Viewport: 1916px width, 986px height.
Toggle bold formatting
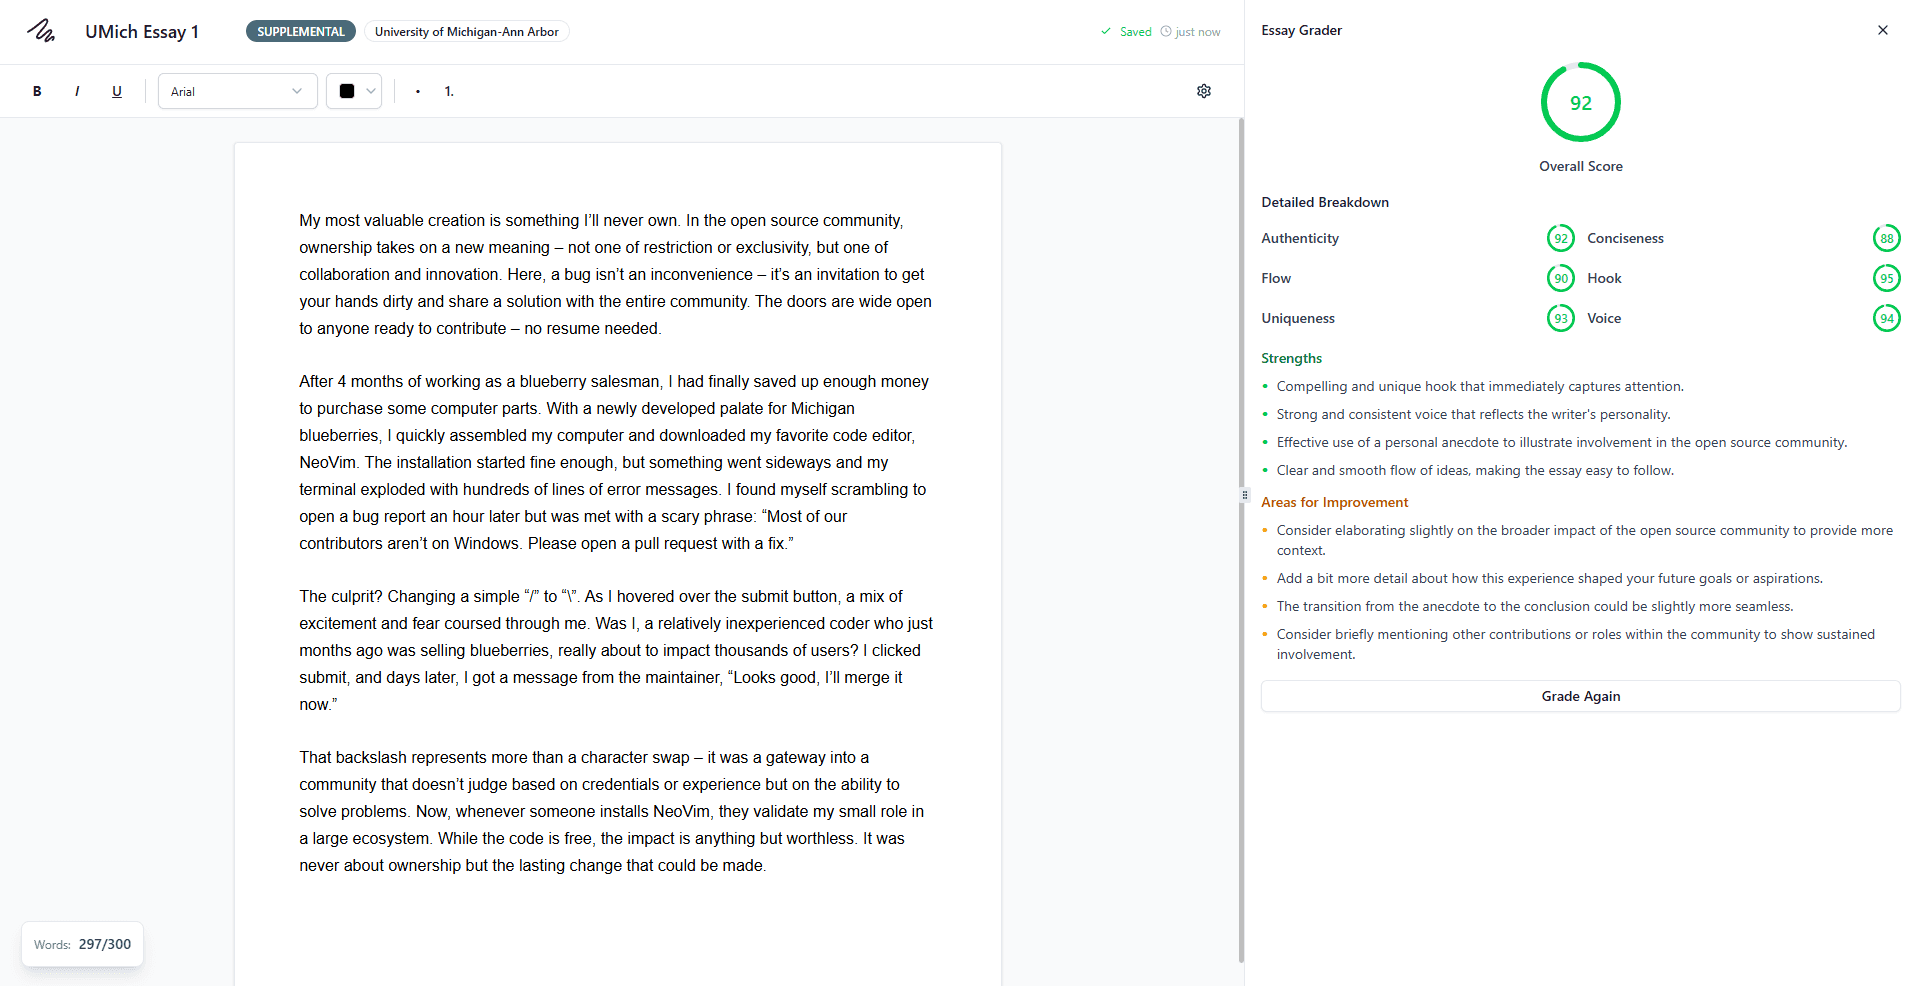(x=37, y=91)
